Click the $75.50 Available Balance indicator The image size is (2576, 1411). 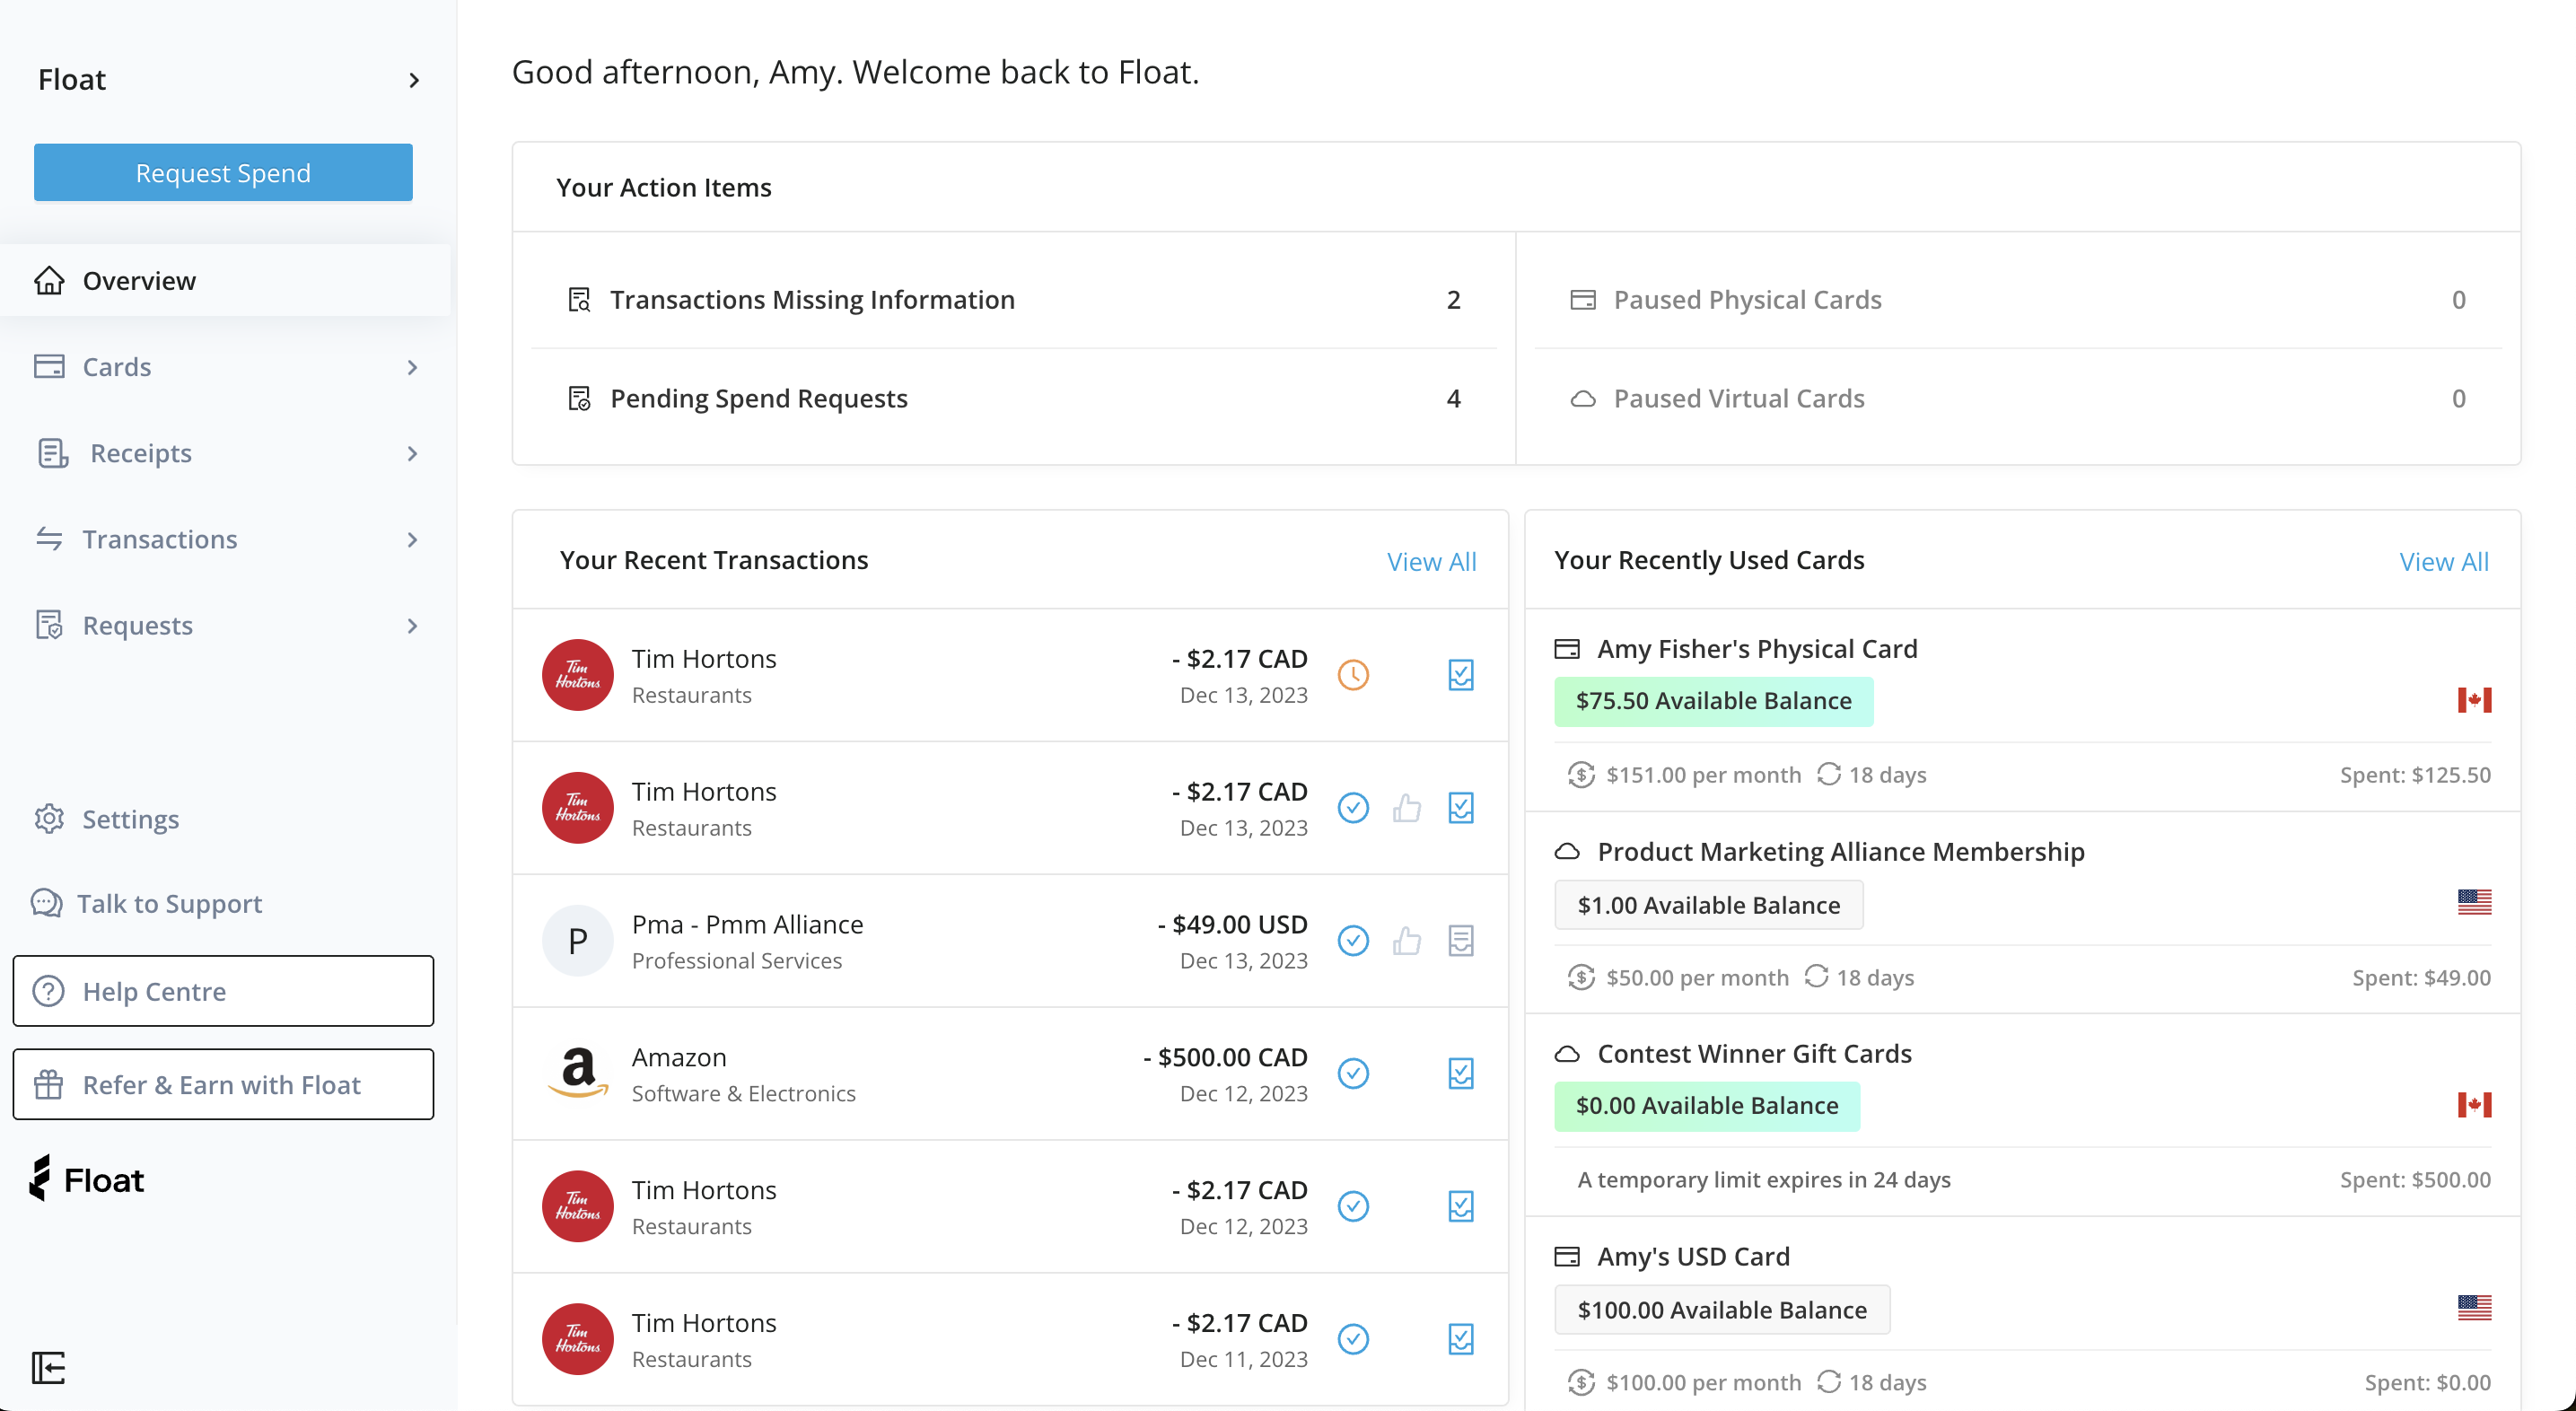coord(1713,700)
